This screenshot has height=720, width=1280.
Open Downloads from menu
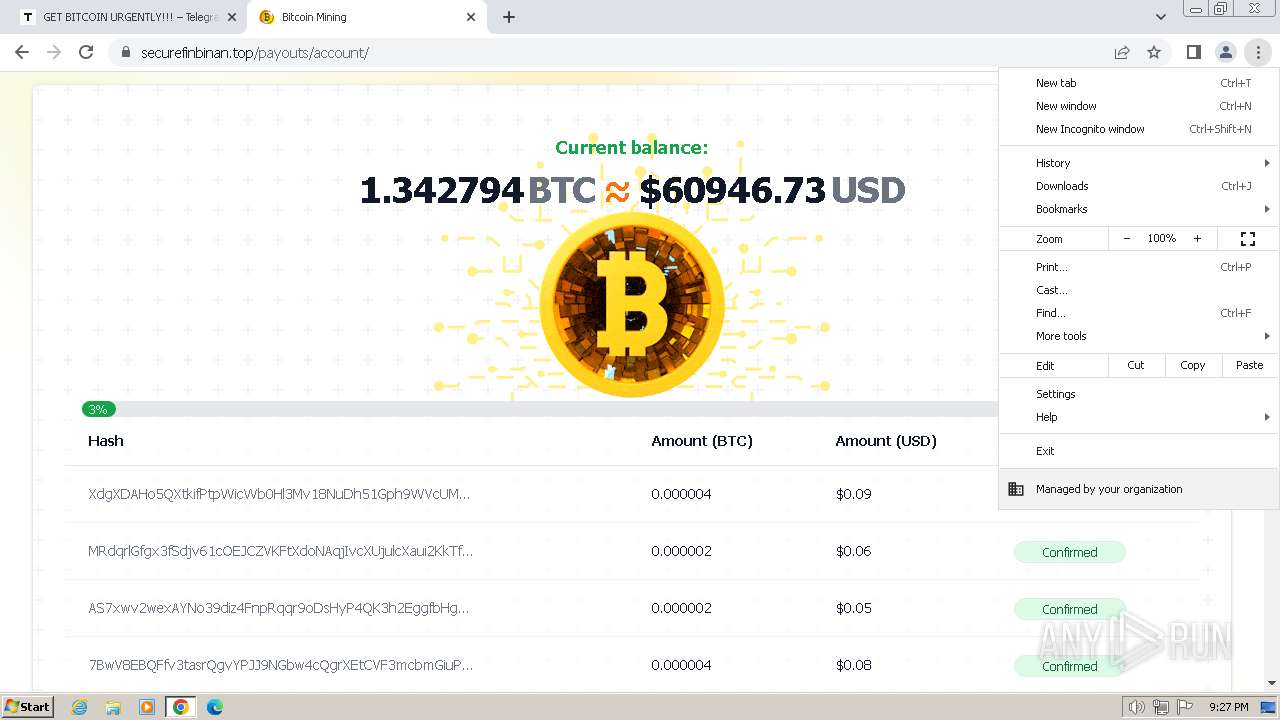coord(1139,186)
